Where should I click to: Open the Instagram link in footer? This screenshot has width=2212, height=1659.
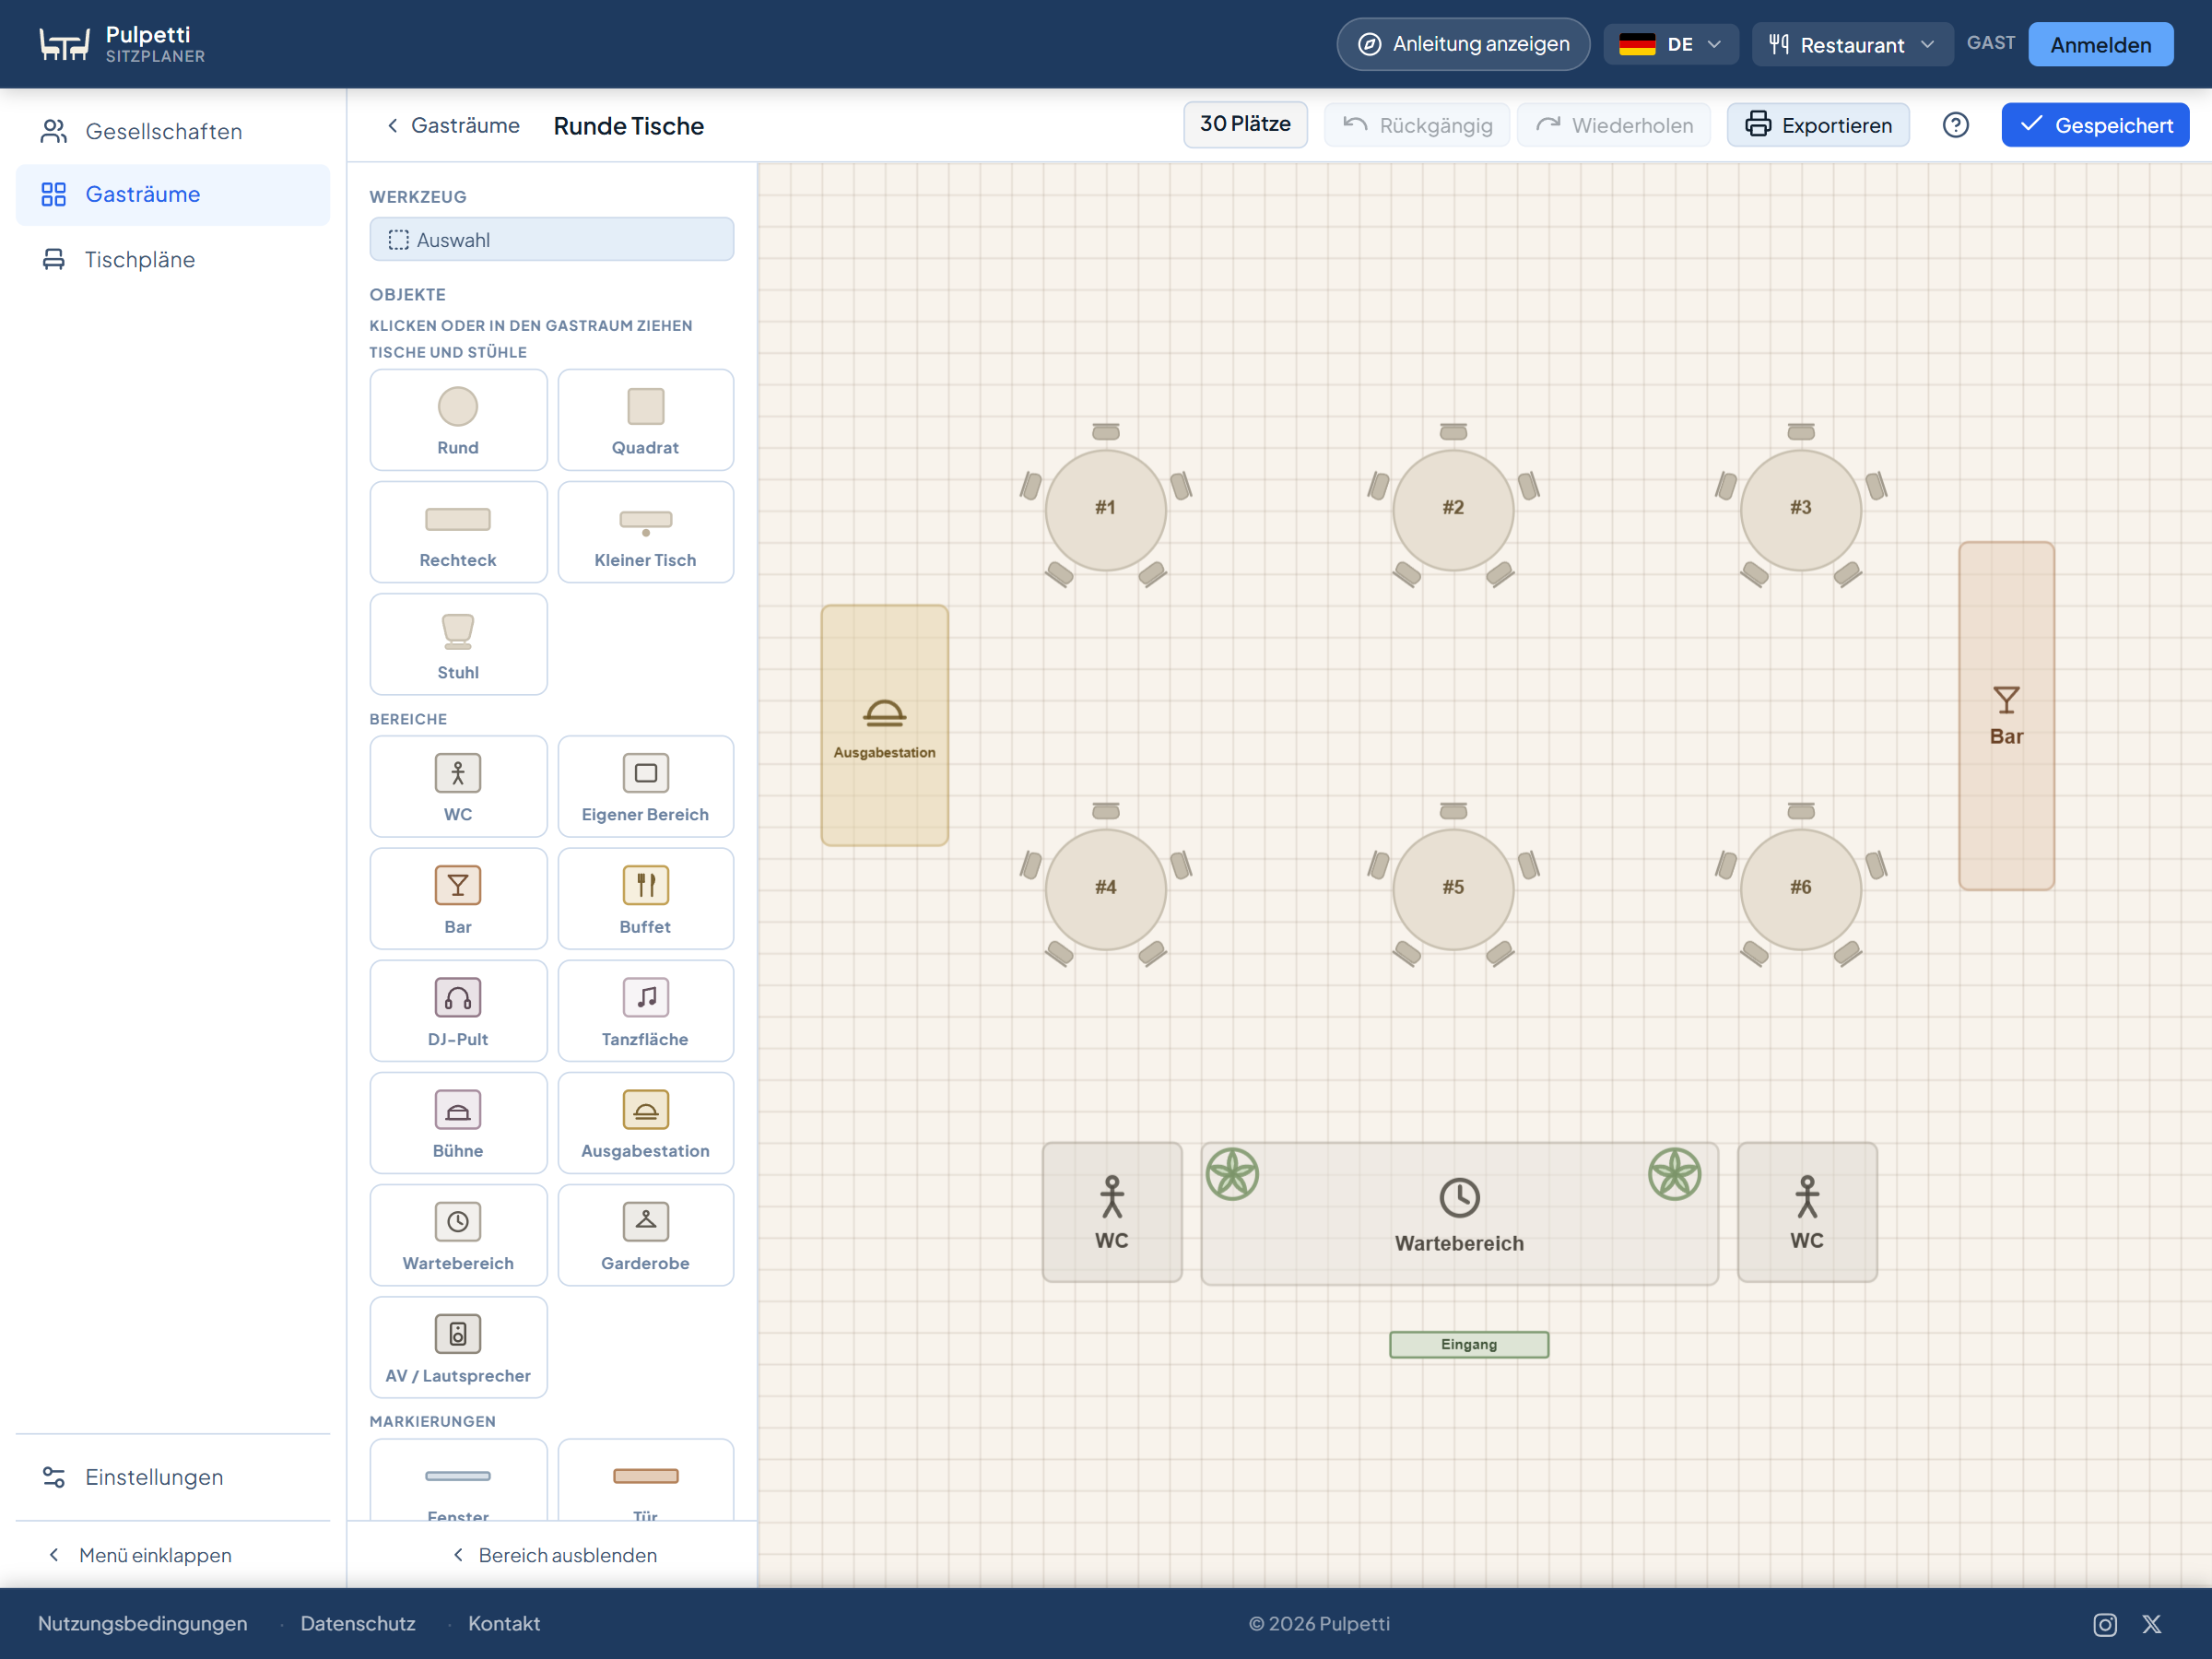[x=2105, y=1624]
